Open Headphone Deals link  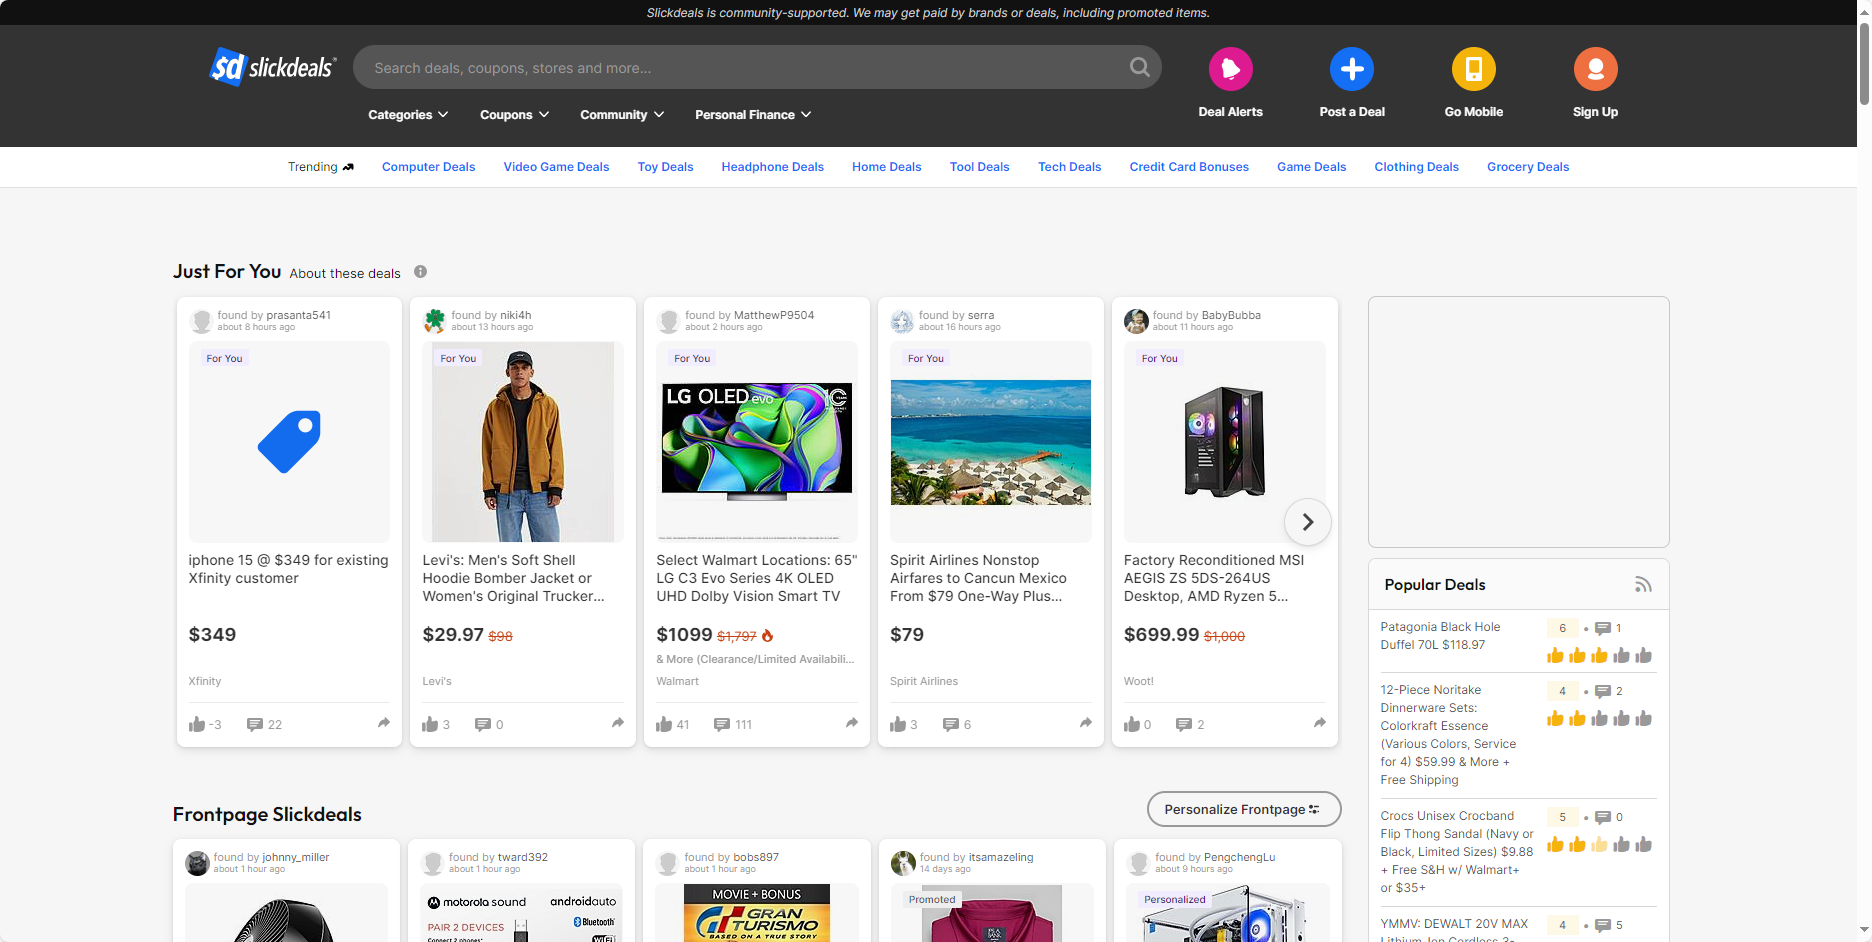click(x=772, y=167)
